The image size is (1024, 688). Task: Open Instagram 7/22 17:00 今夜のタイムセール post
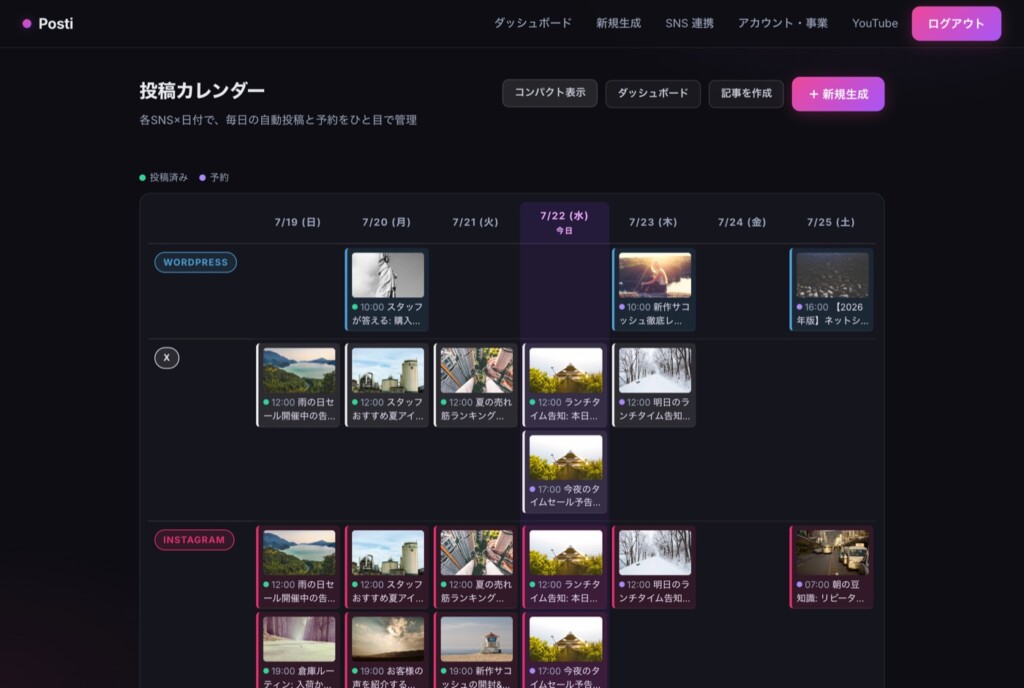pos(565,651)
